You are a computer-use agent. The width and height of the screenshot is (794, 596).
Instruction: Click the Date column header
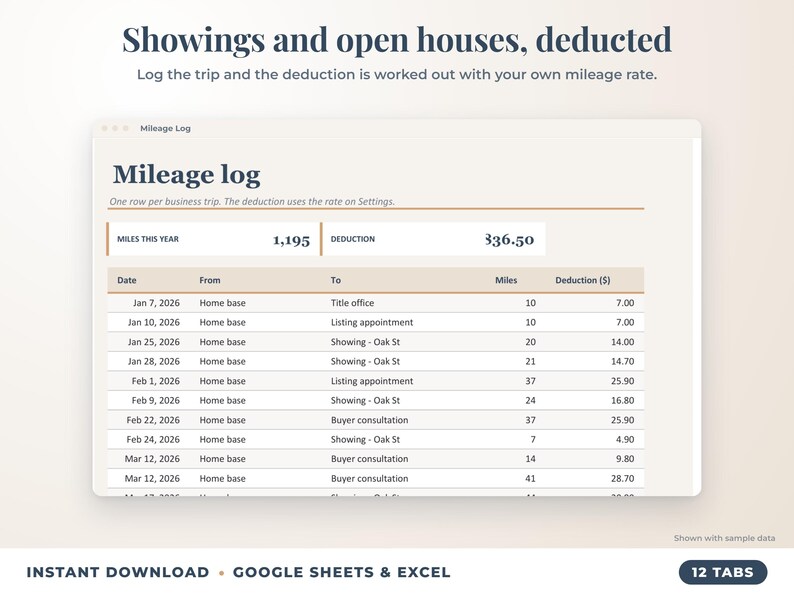click(127, 280)
